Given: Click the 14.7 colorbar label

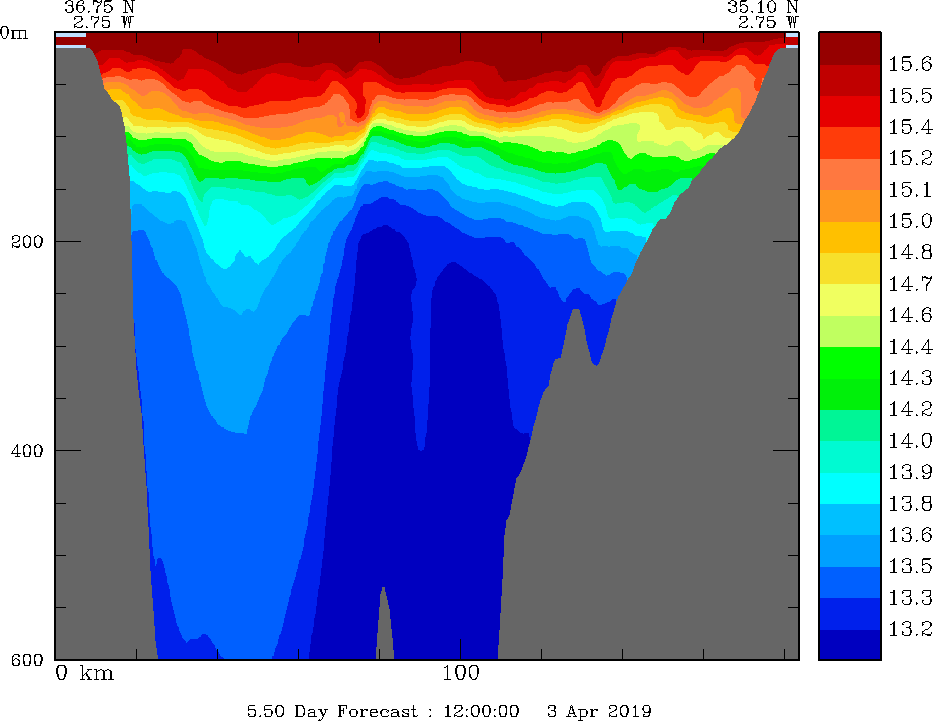Looking at the screenshot, I should (x=910, y=284).
